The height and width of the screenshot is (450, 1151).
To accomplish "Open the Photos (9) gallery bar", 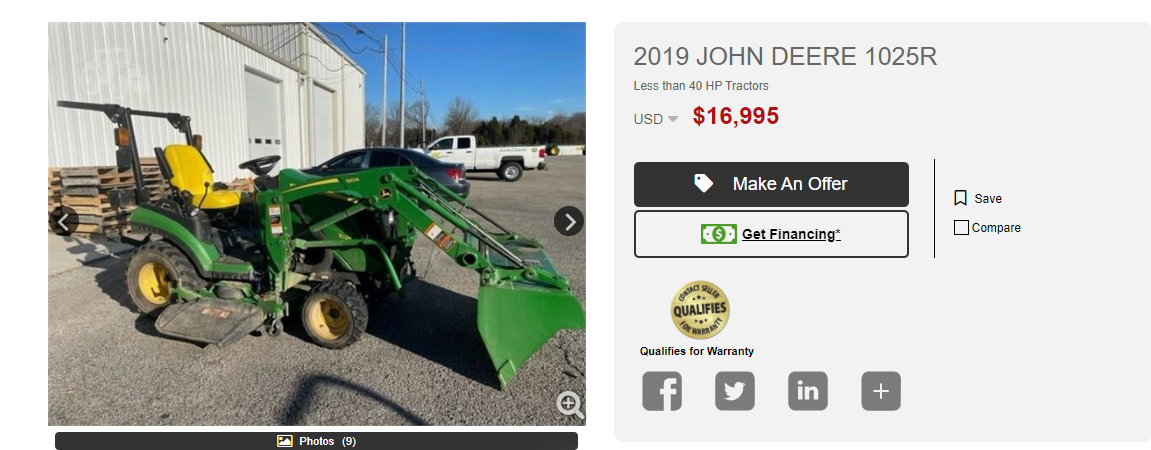I will coord(316,441).
